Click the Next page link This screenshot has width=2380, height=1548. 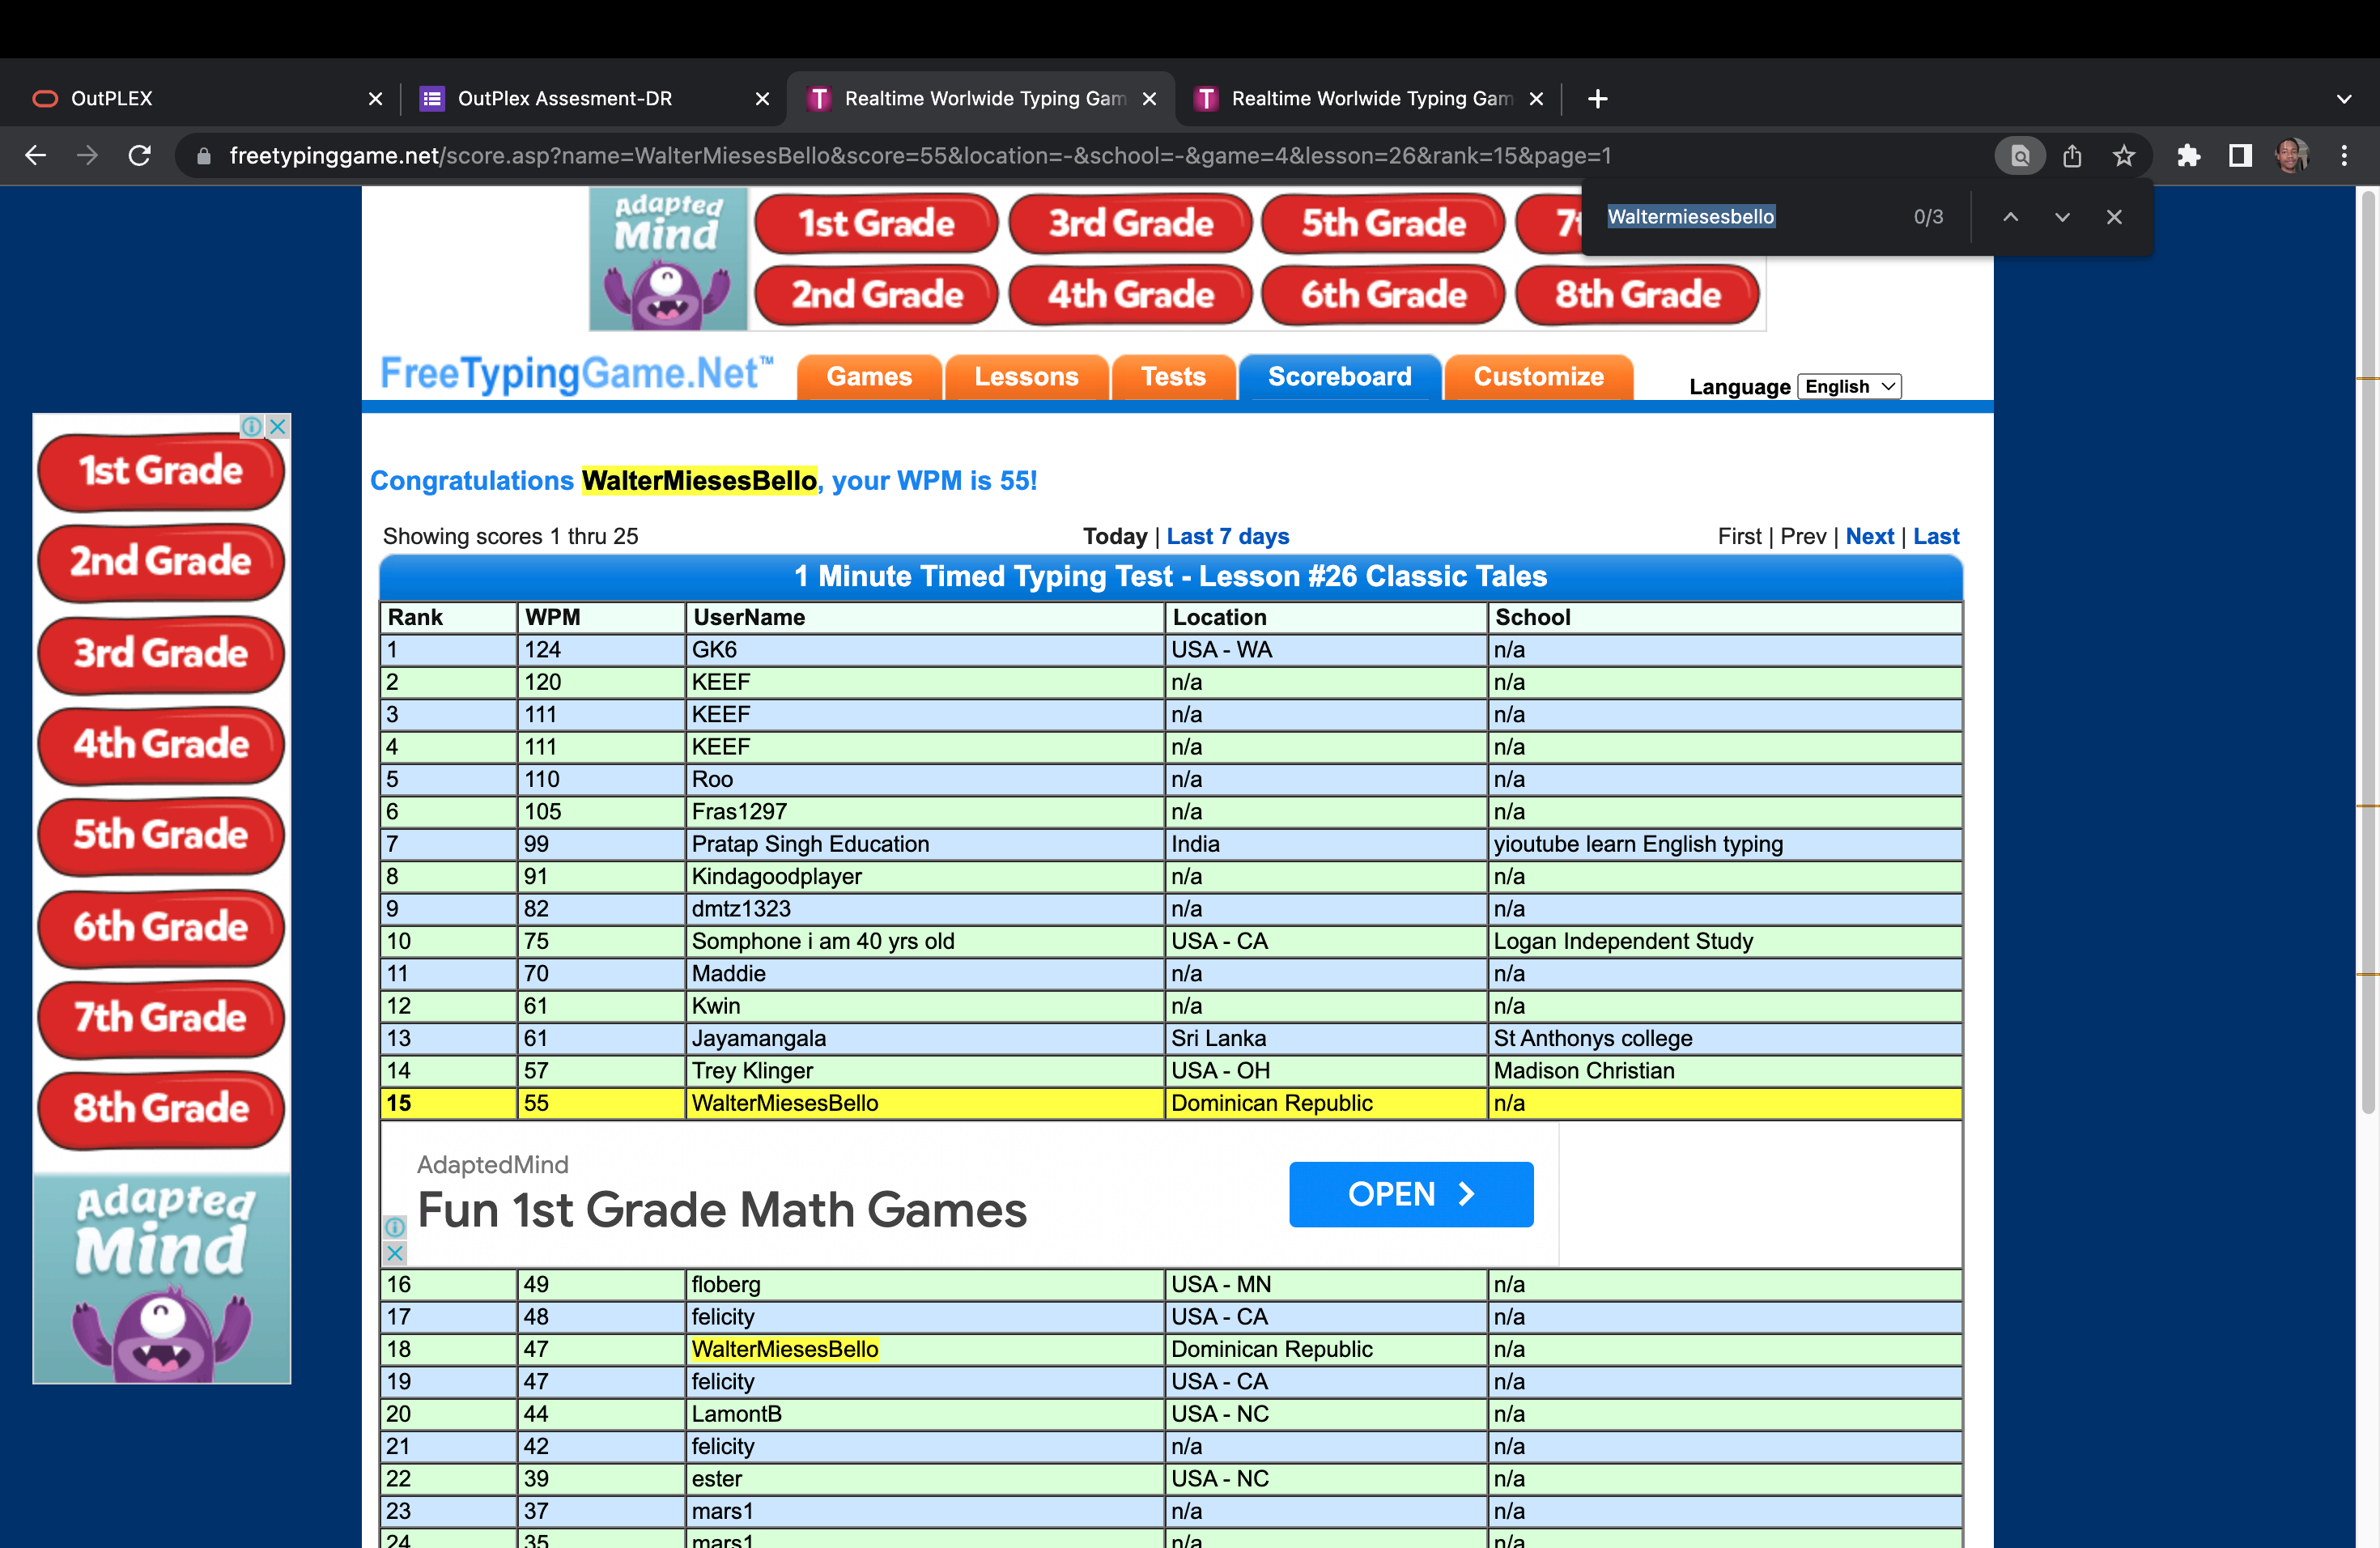click(1869, 537)
